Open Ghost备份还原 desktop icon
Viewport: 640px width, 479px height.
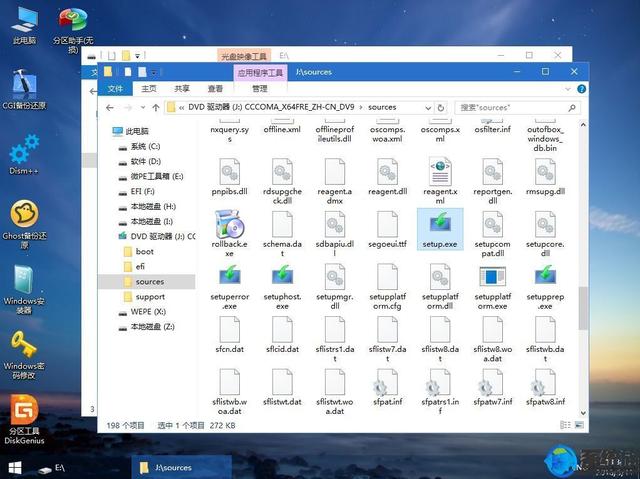tap(24, 224)
